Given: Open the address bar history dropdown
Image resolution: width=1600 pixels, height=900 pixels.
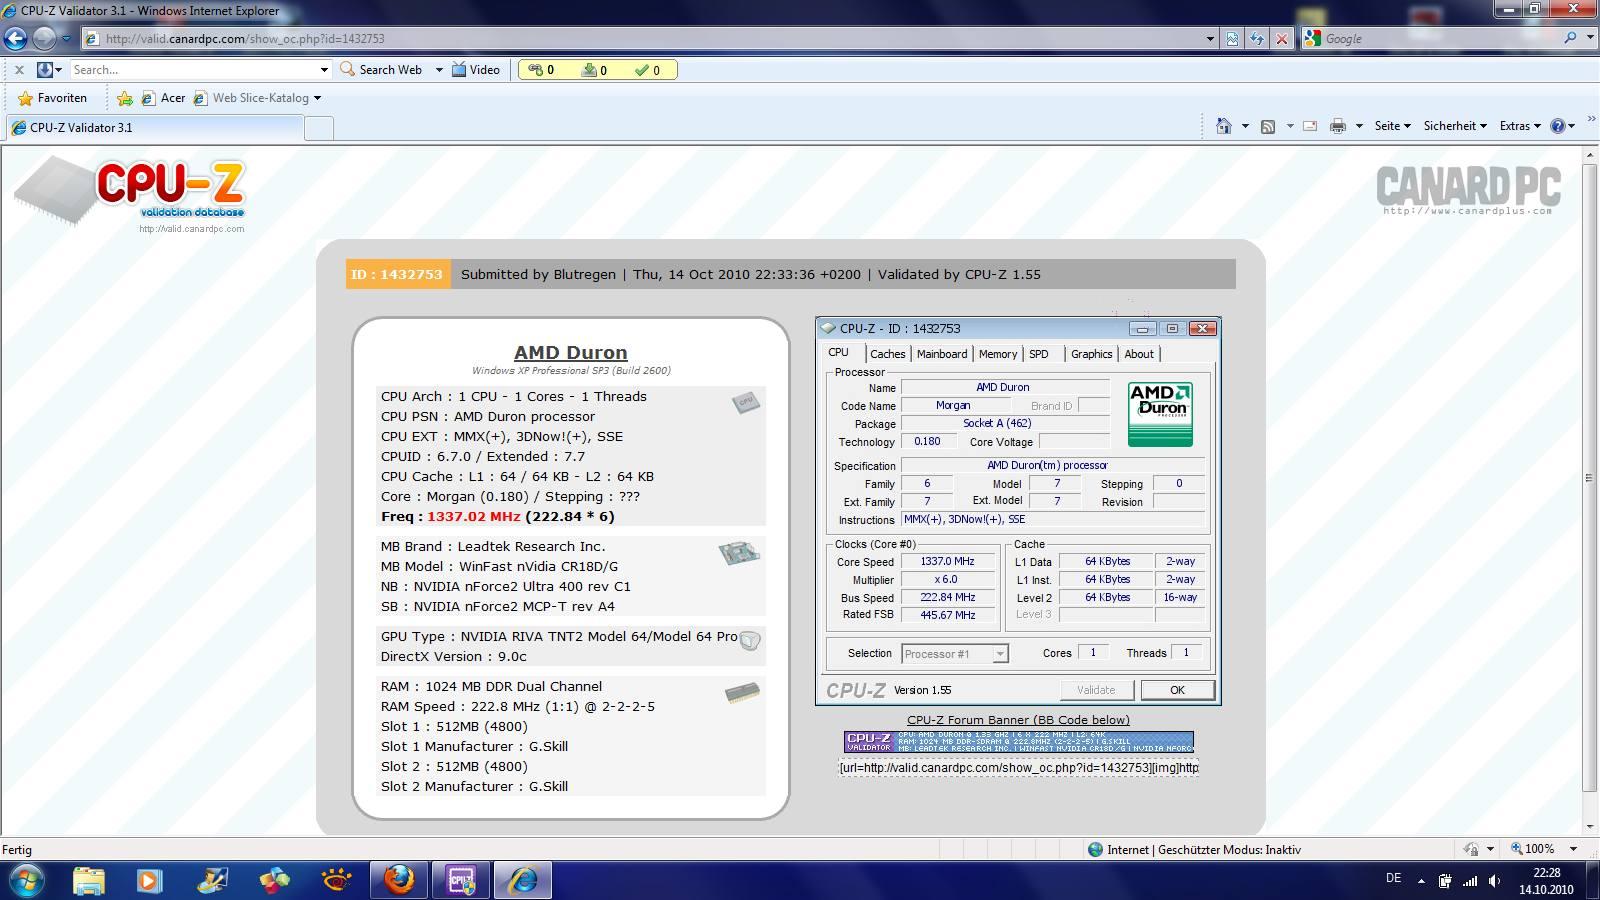Looking at the screenshot, I should pos(1210,39).
